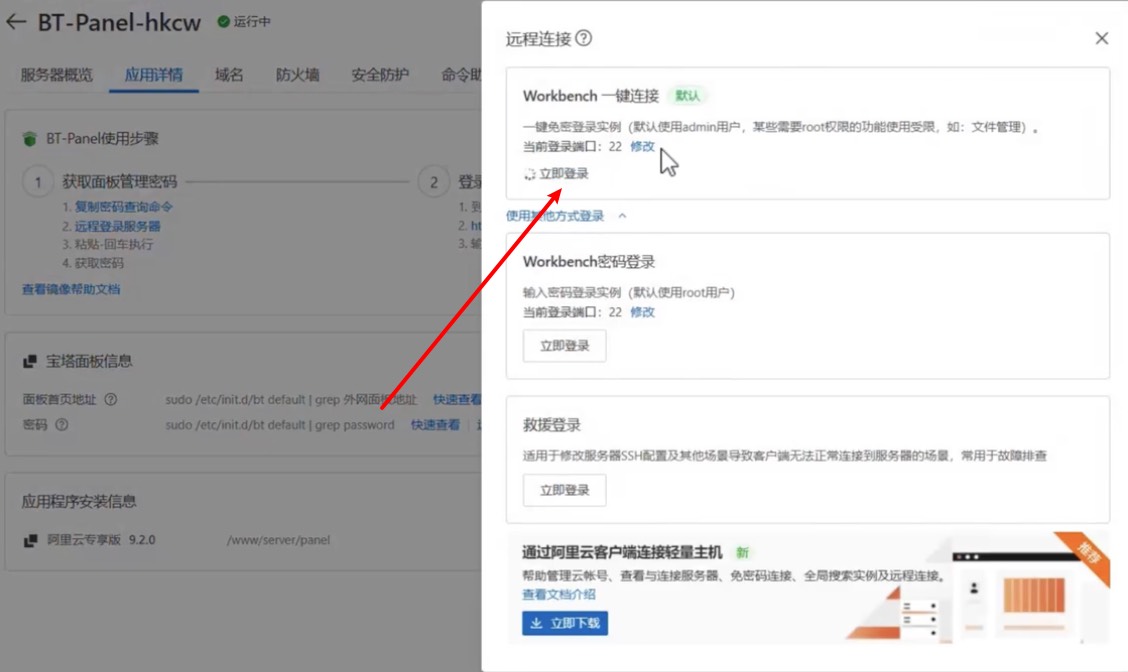The height and width of the screenshot is (672, 1128).
Task: Open the 防火墙 tab
Action: coord(297,75)
